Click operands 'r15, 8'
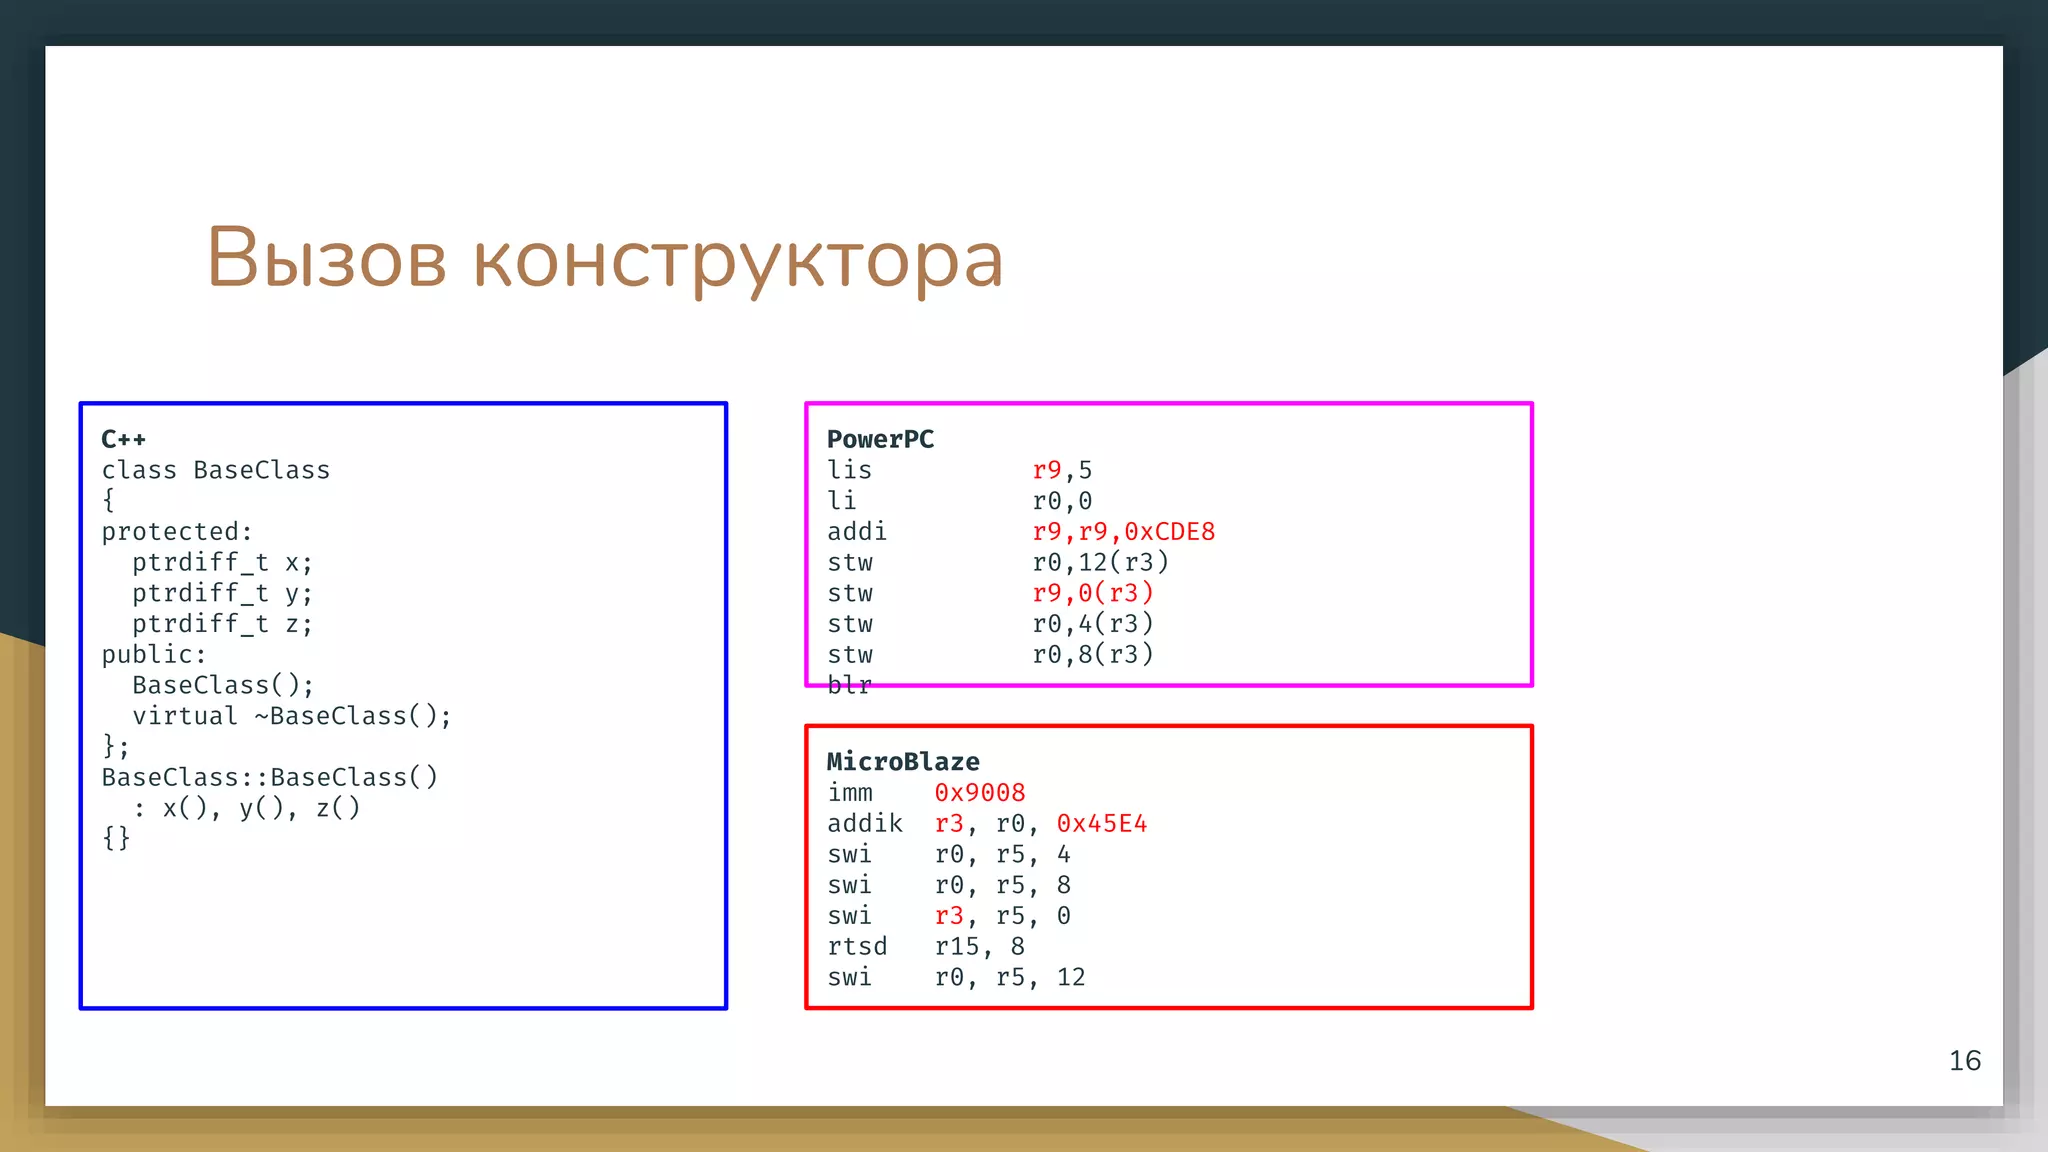Image resolution: width=2048 pixels, height=1152 pixels. click(980, 947)
